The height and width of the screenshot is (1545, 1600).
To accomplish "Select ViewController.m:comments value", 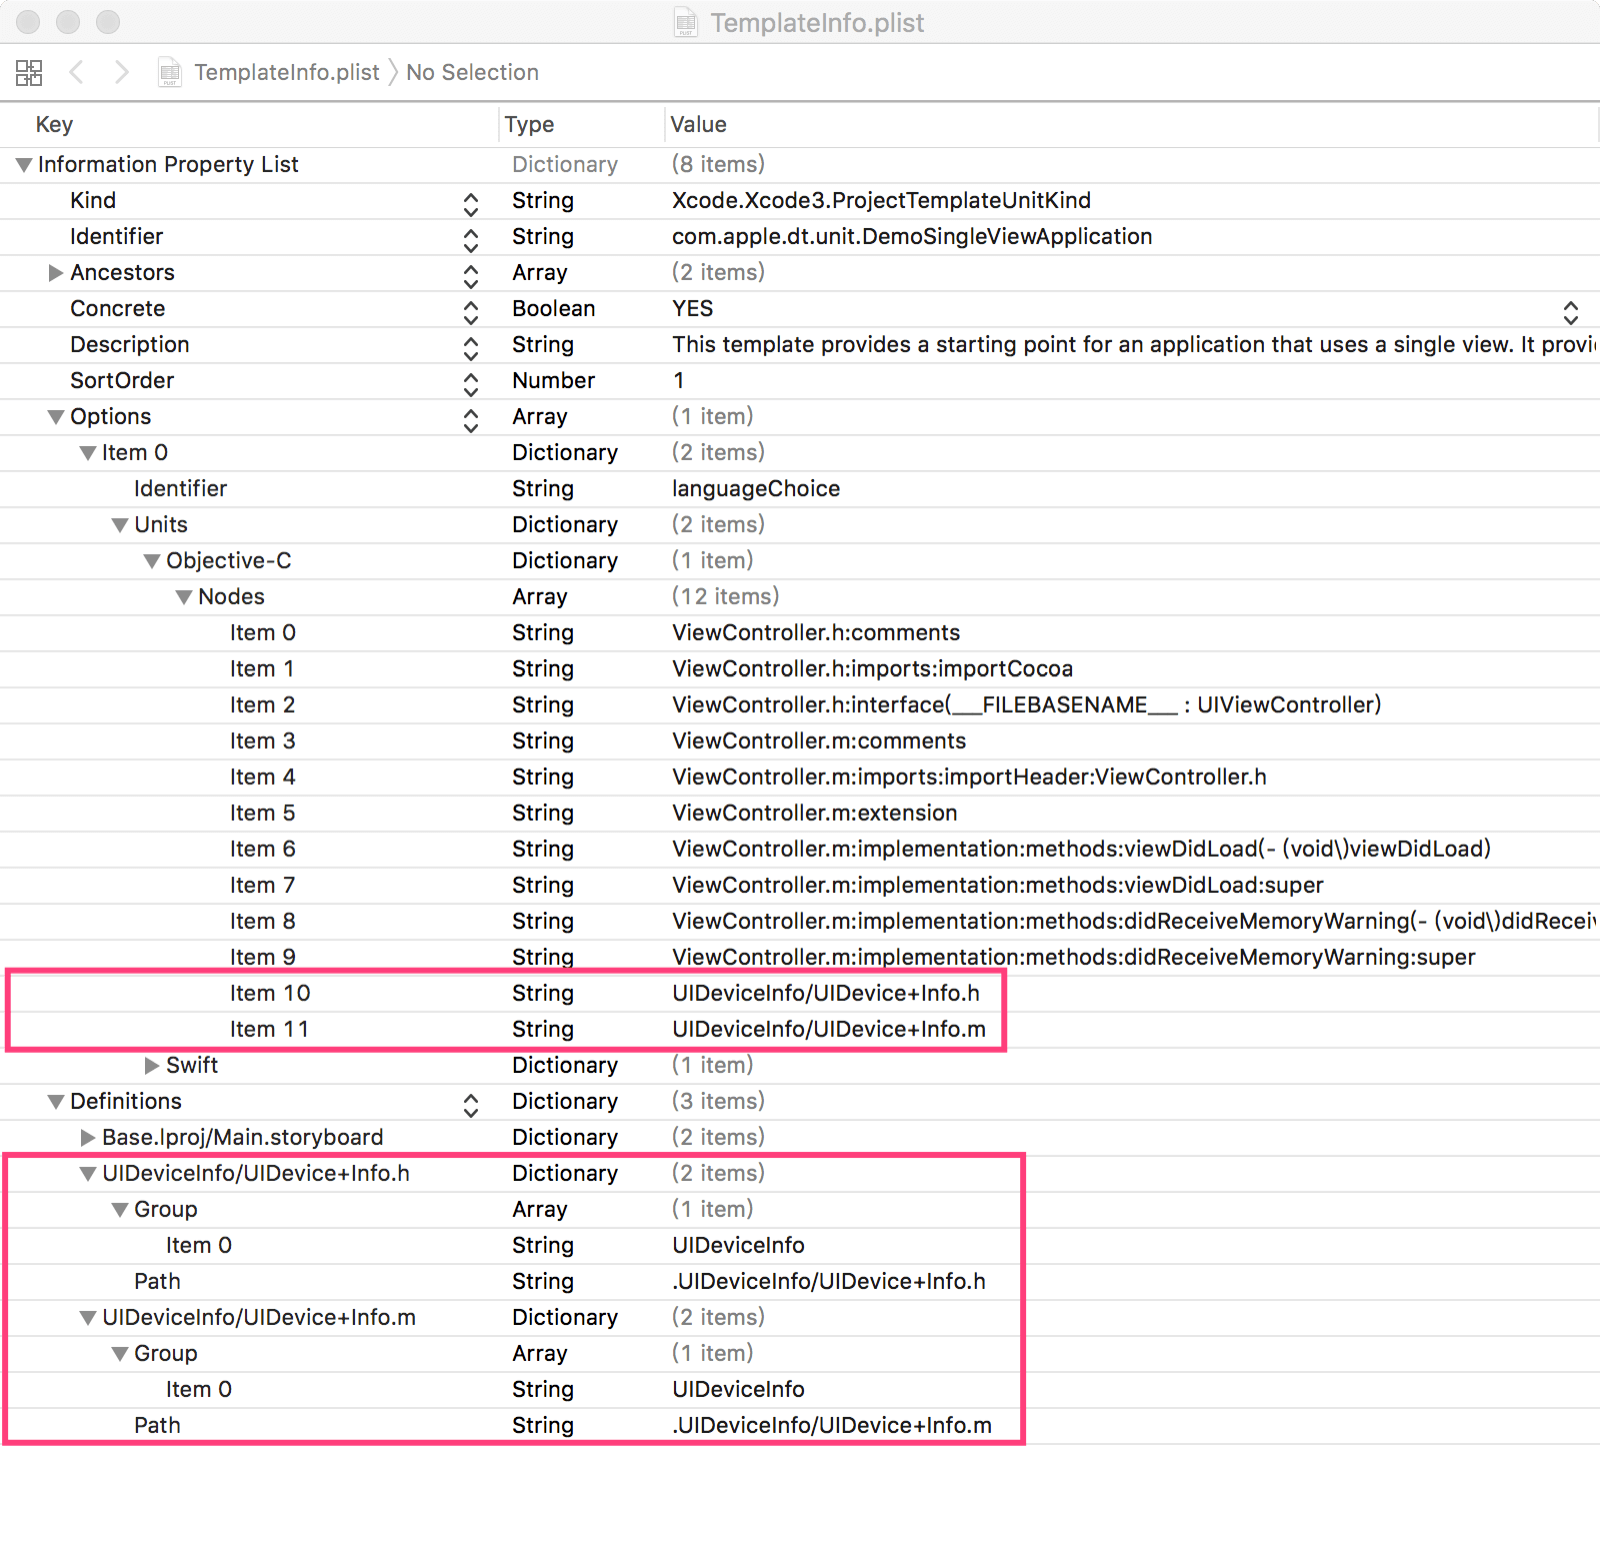I will [819, 740].
